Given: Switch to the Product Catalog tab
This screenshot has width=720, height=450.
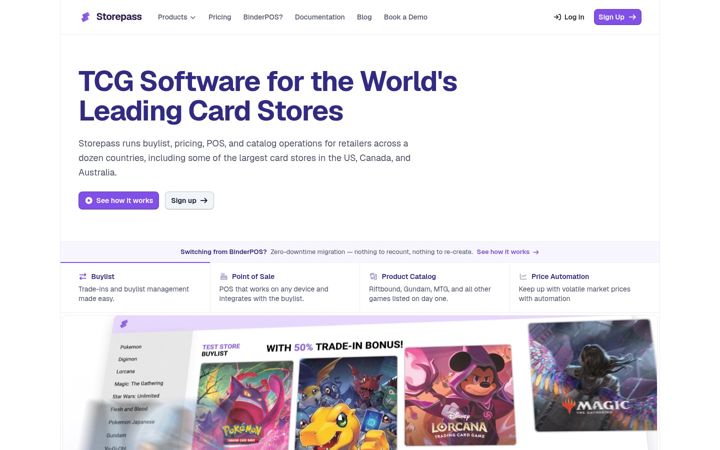Looking at the screenshot, I should pyautogui.click(x=434, y=287).
